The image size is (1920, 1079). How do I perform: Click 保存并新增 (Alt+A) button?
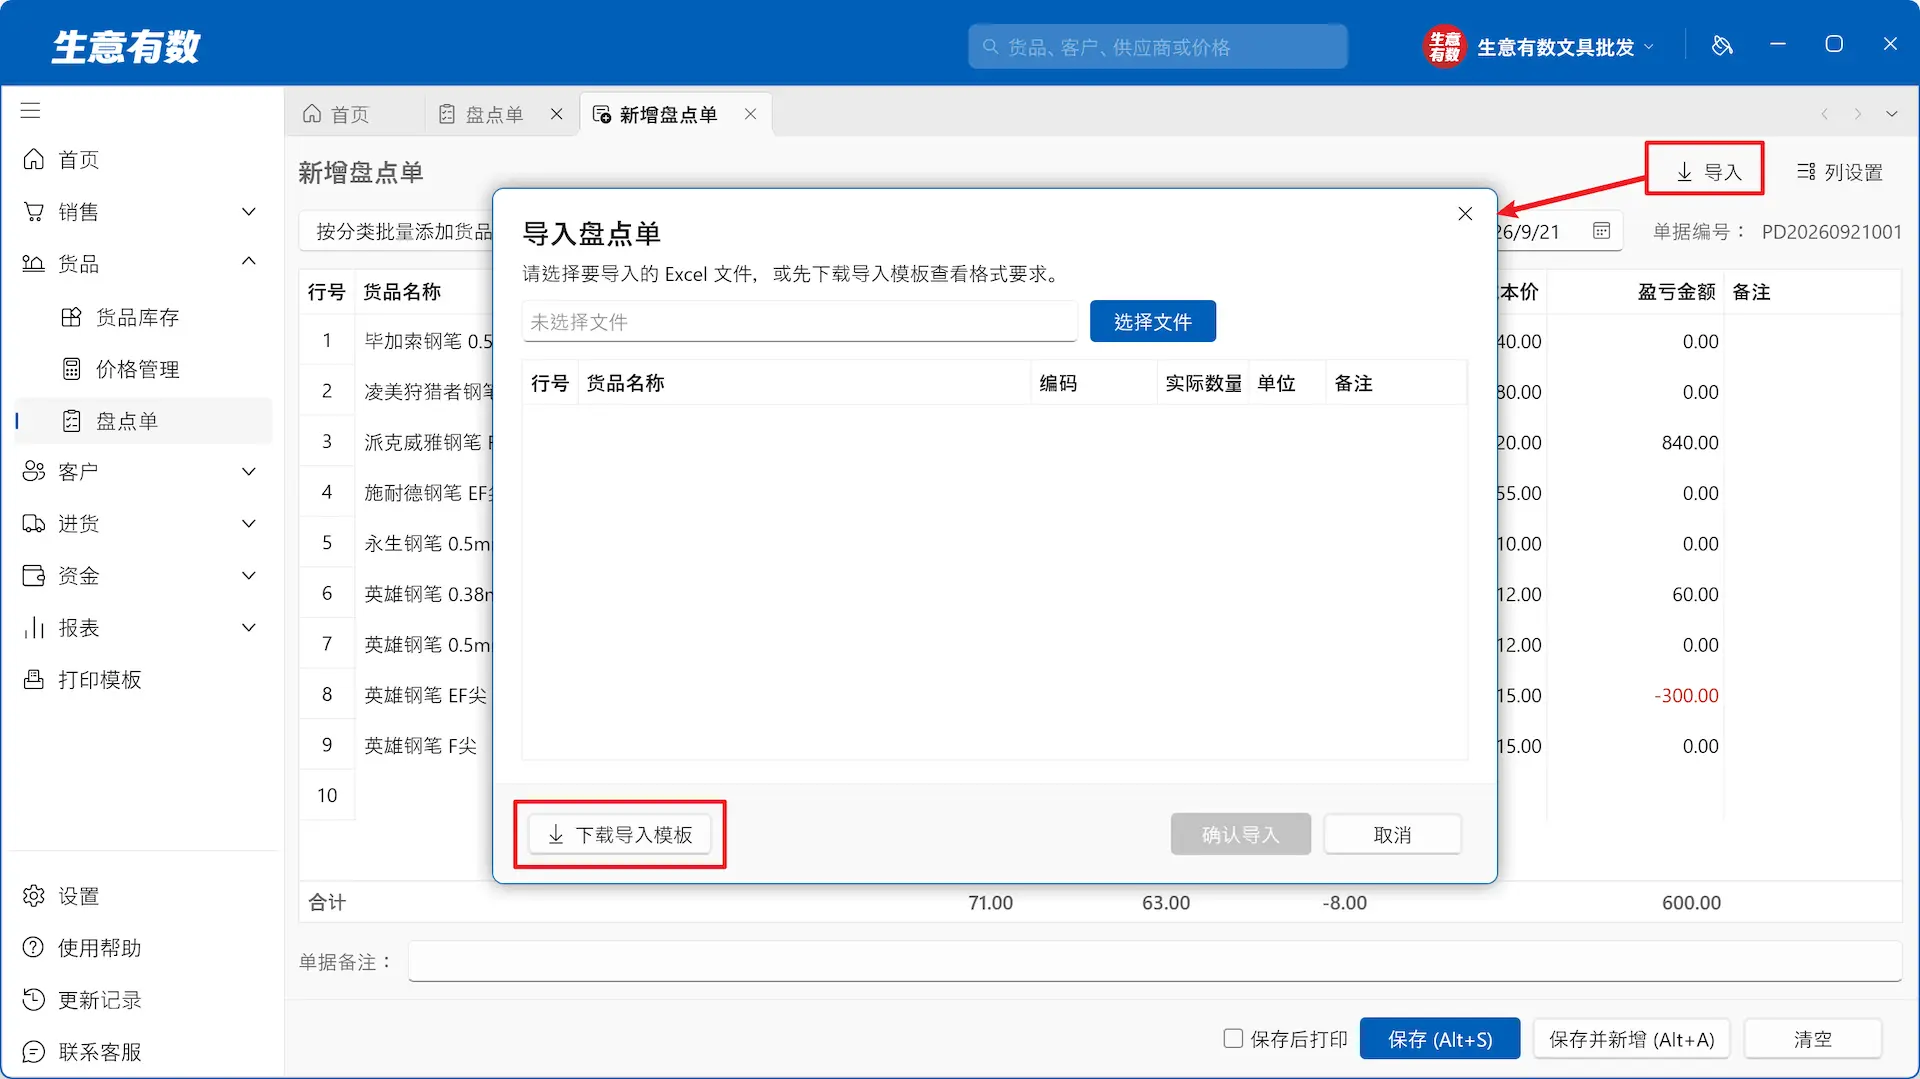pyautogui.click(x=1631, y=1039)
